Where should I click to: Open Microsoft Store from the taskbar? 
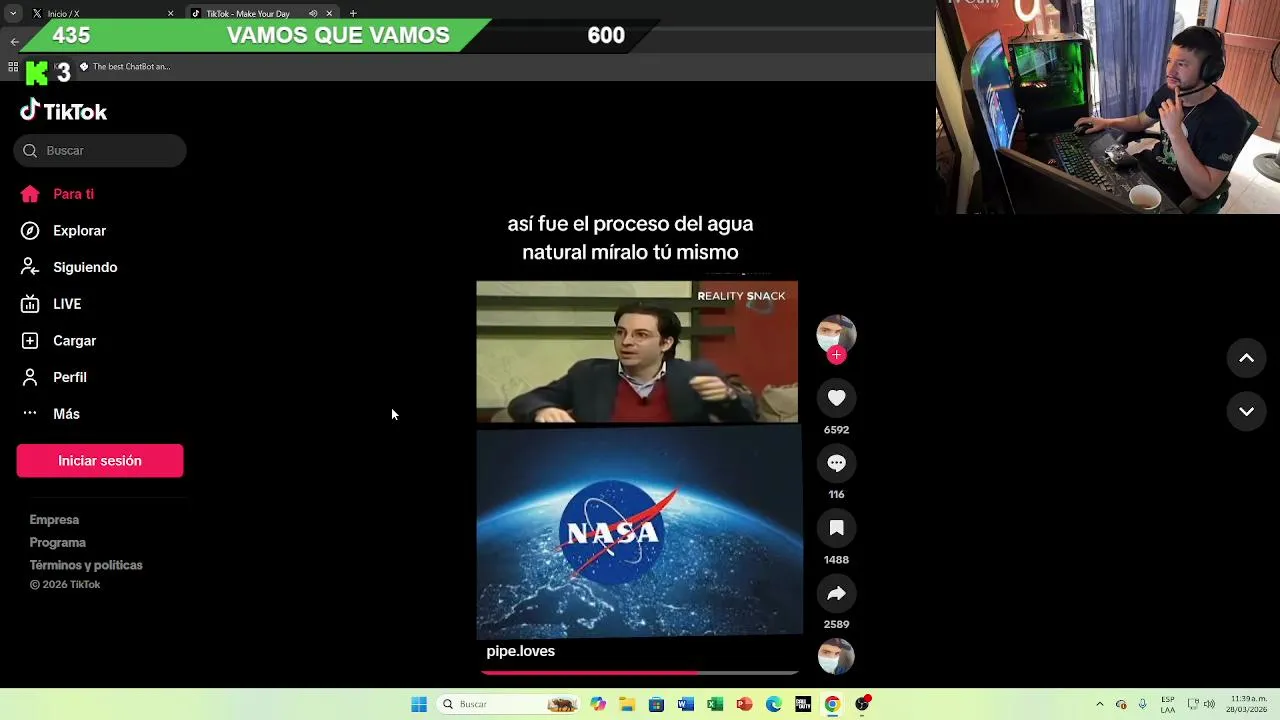[x=656, y=704]
